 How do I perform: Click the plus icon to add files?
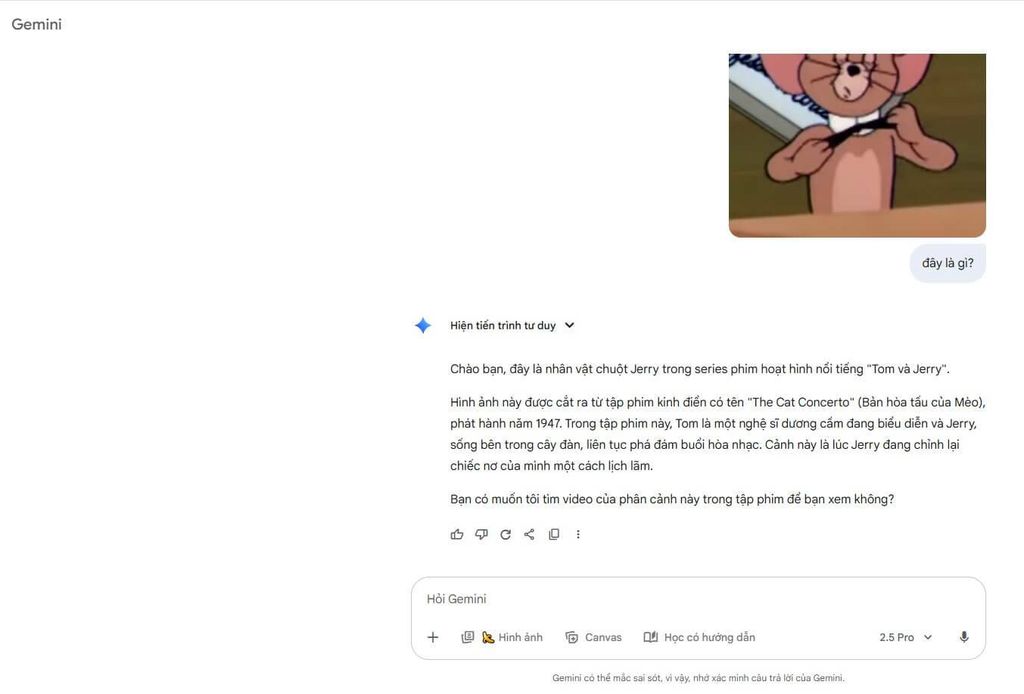(433, 637)
